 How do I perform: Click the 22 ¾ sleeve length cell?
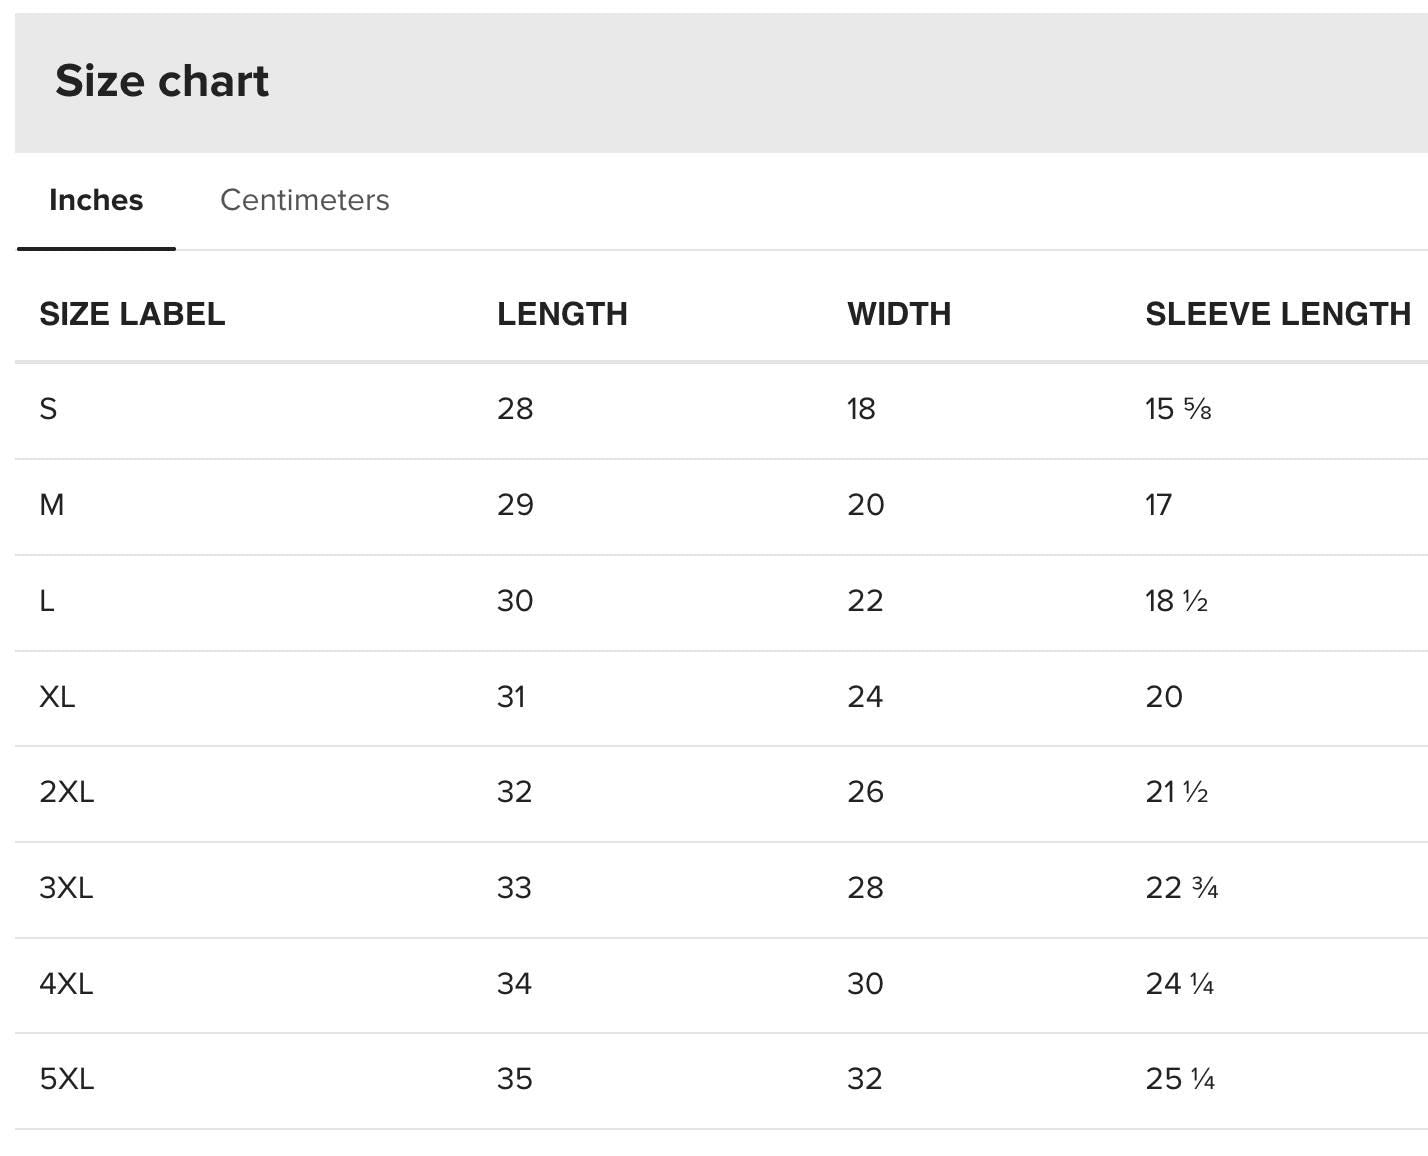coord(1182,888)
